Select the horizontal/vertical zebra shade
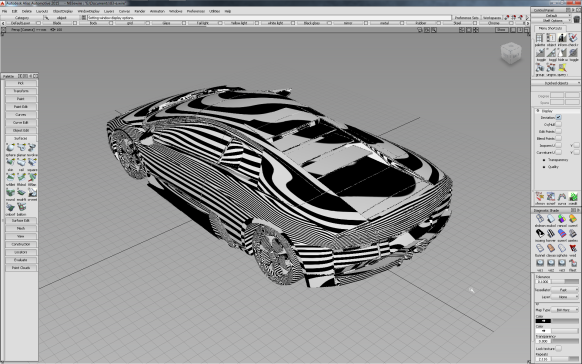 [x=551, y=234]
